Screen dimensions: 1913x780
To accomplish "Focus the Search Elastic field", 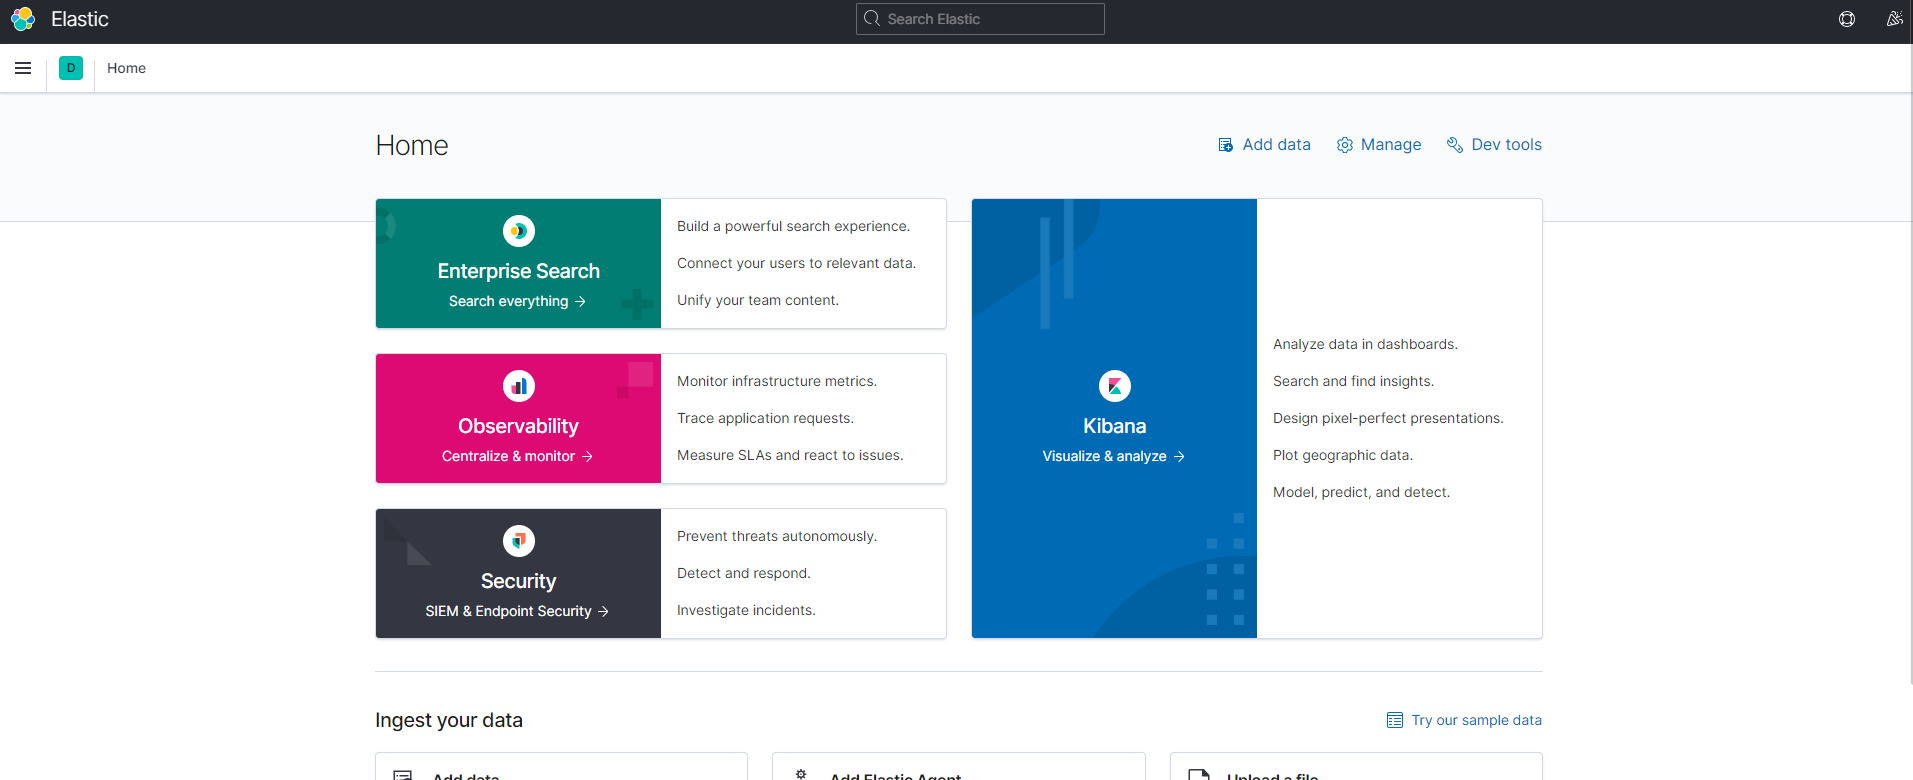I will pos(980,19).
